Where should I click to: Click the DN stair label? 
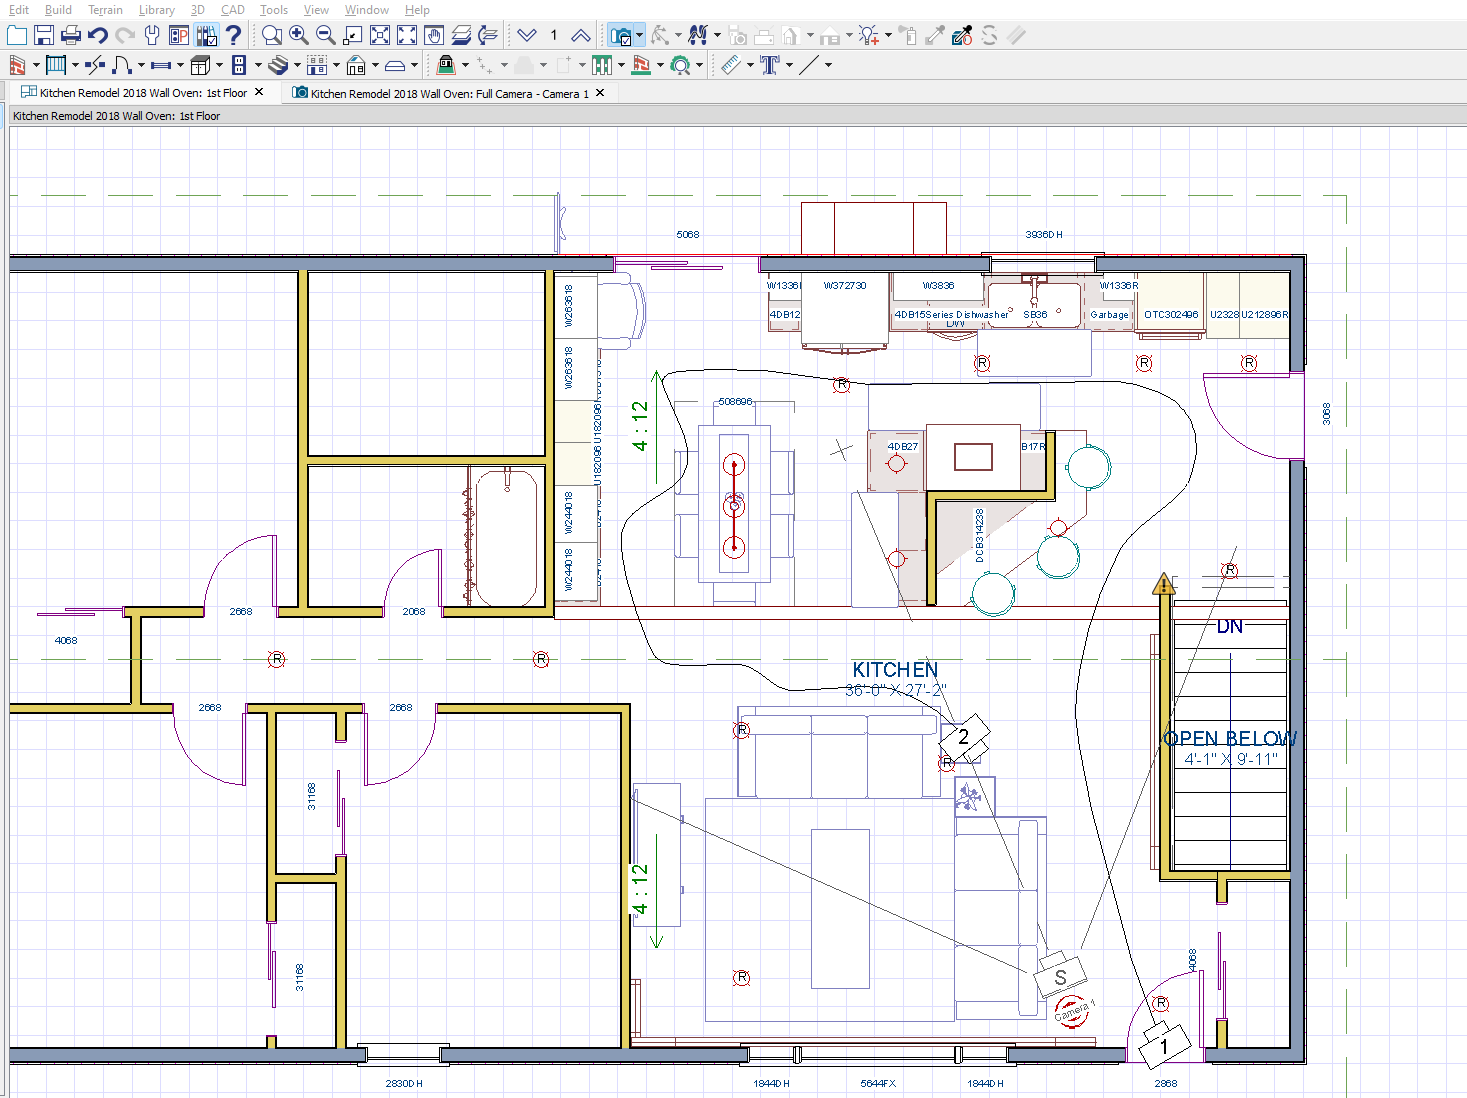[x=1230, y=627]
